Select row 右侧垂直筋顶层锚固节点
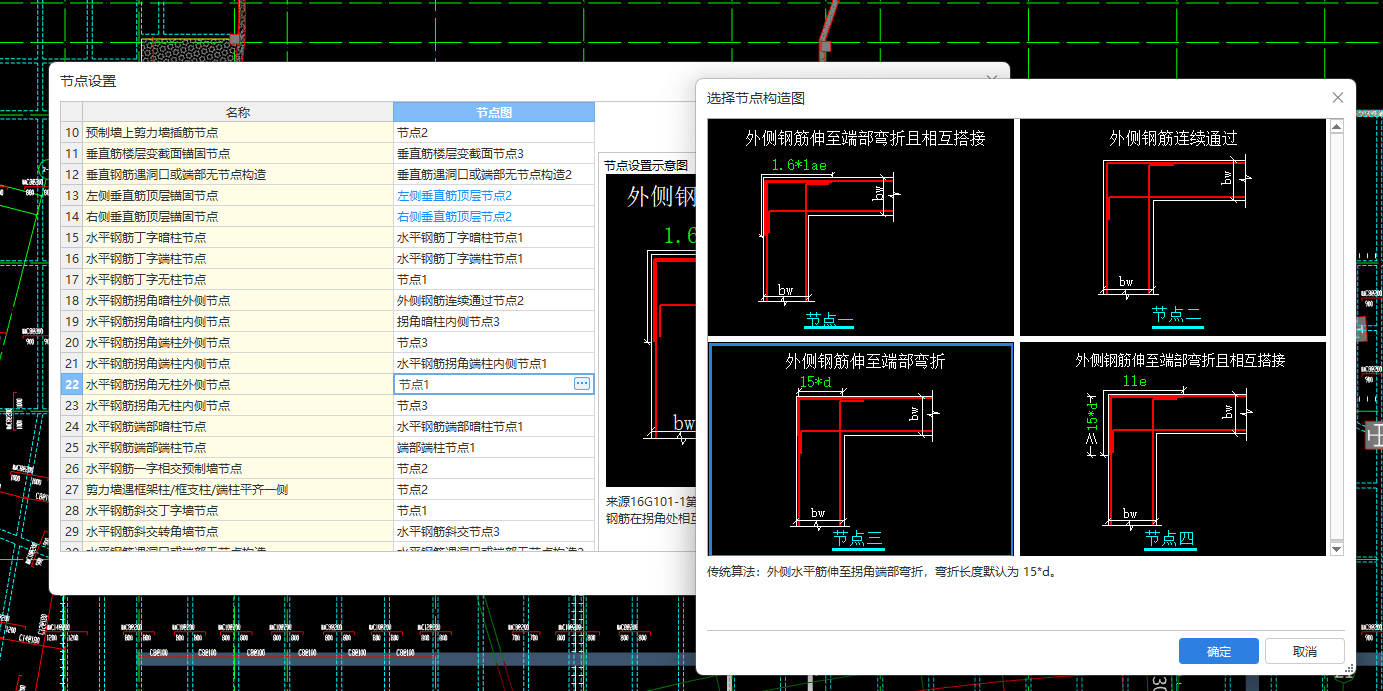 point(238,216)
